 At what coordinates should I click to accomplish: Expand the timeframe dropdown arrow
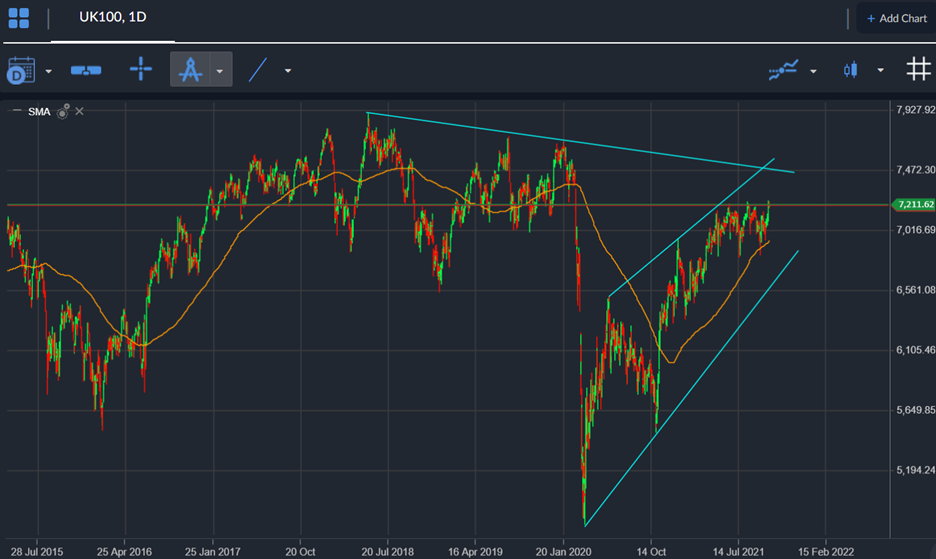pyautogui.click(x=48, y=71)
